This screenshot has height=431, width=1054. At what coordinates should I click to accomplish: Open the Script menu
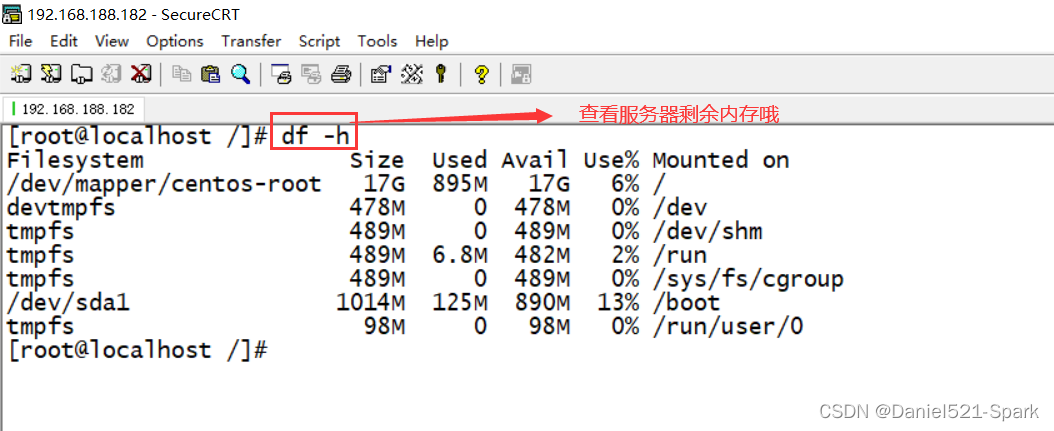[319, 41]
